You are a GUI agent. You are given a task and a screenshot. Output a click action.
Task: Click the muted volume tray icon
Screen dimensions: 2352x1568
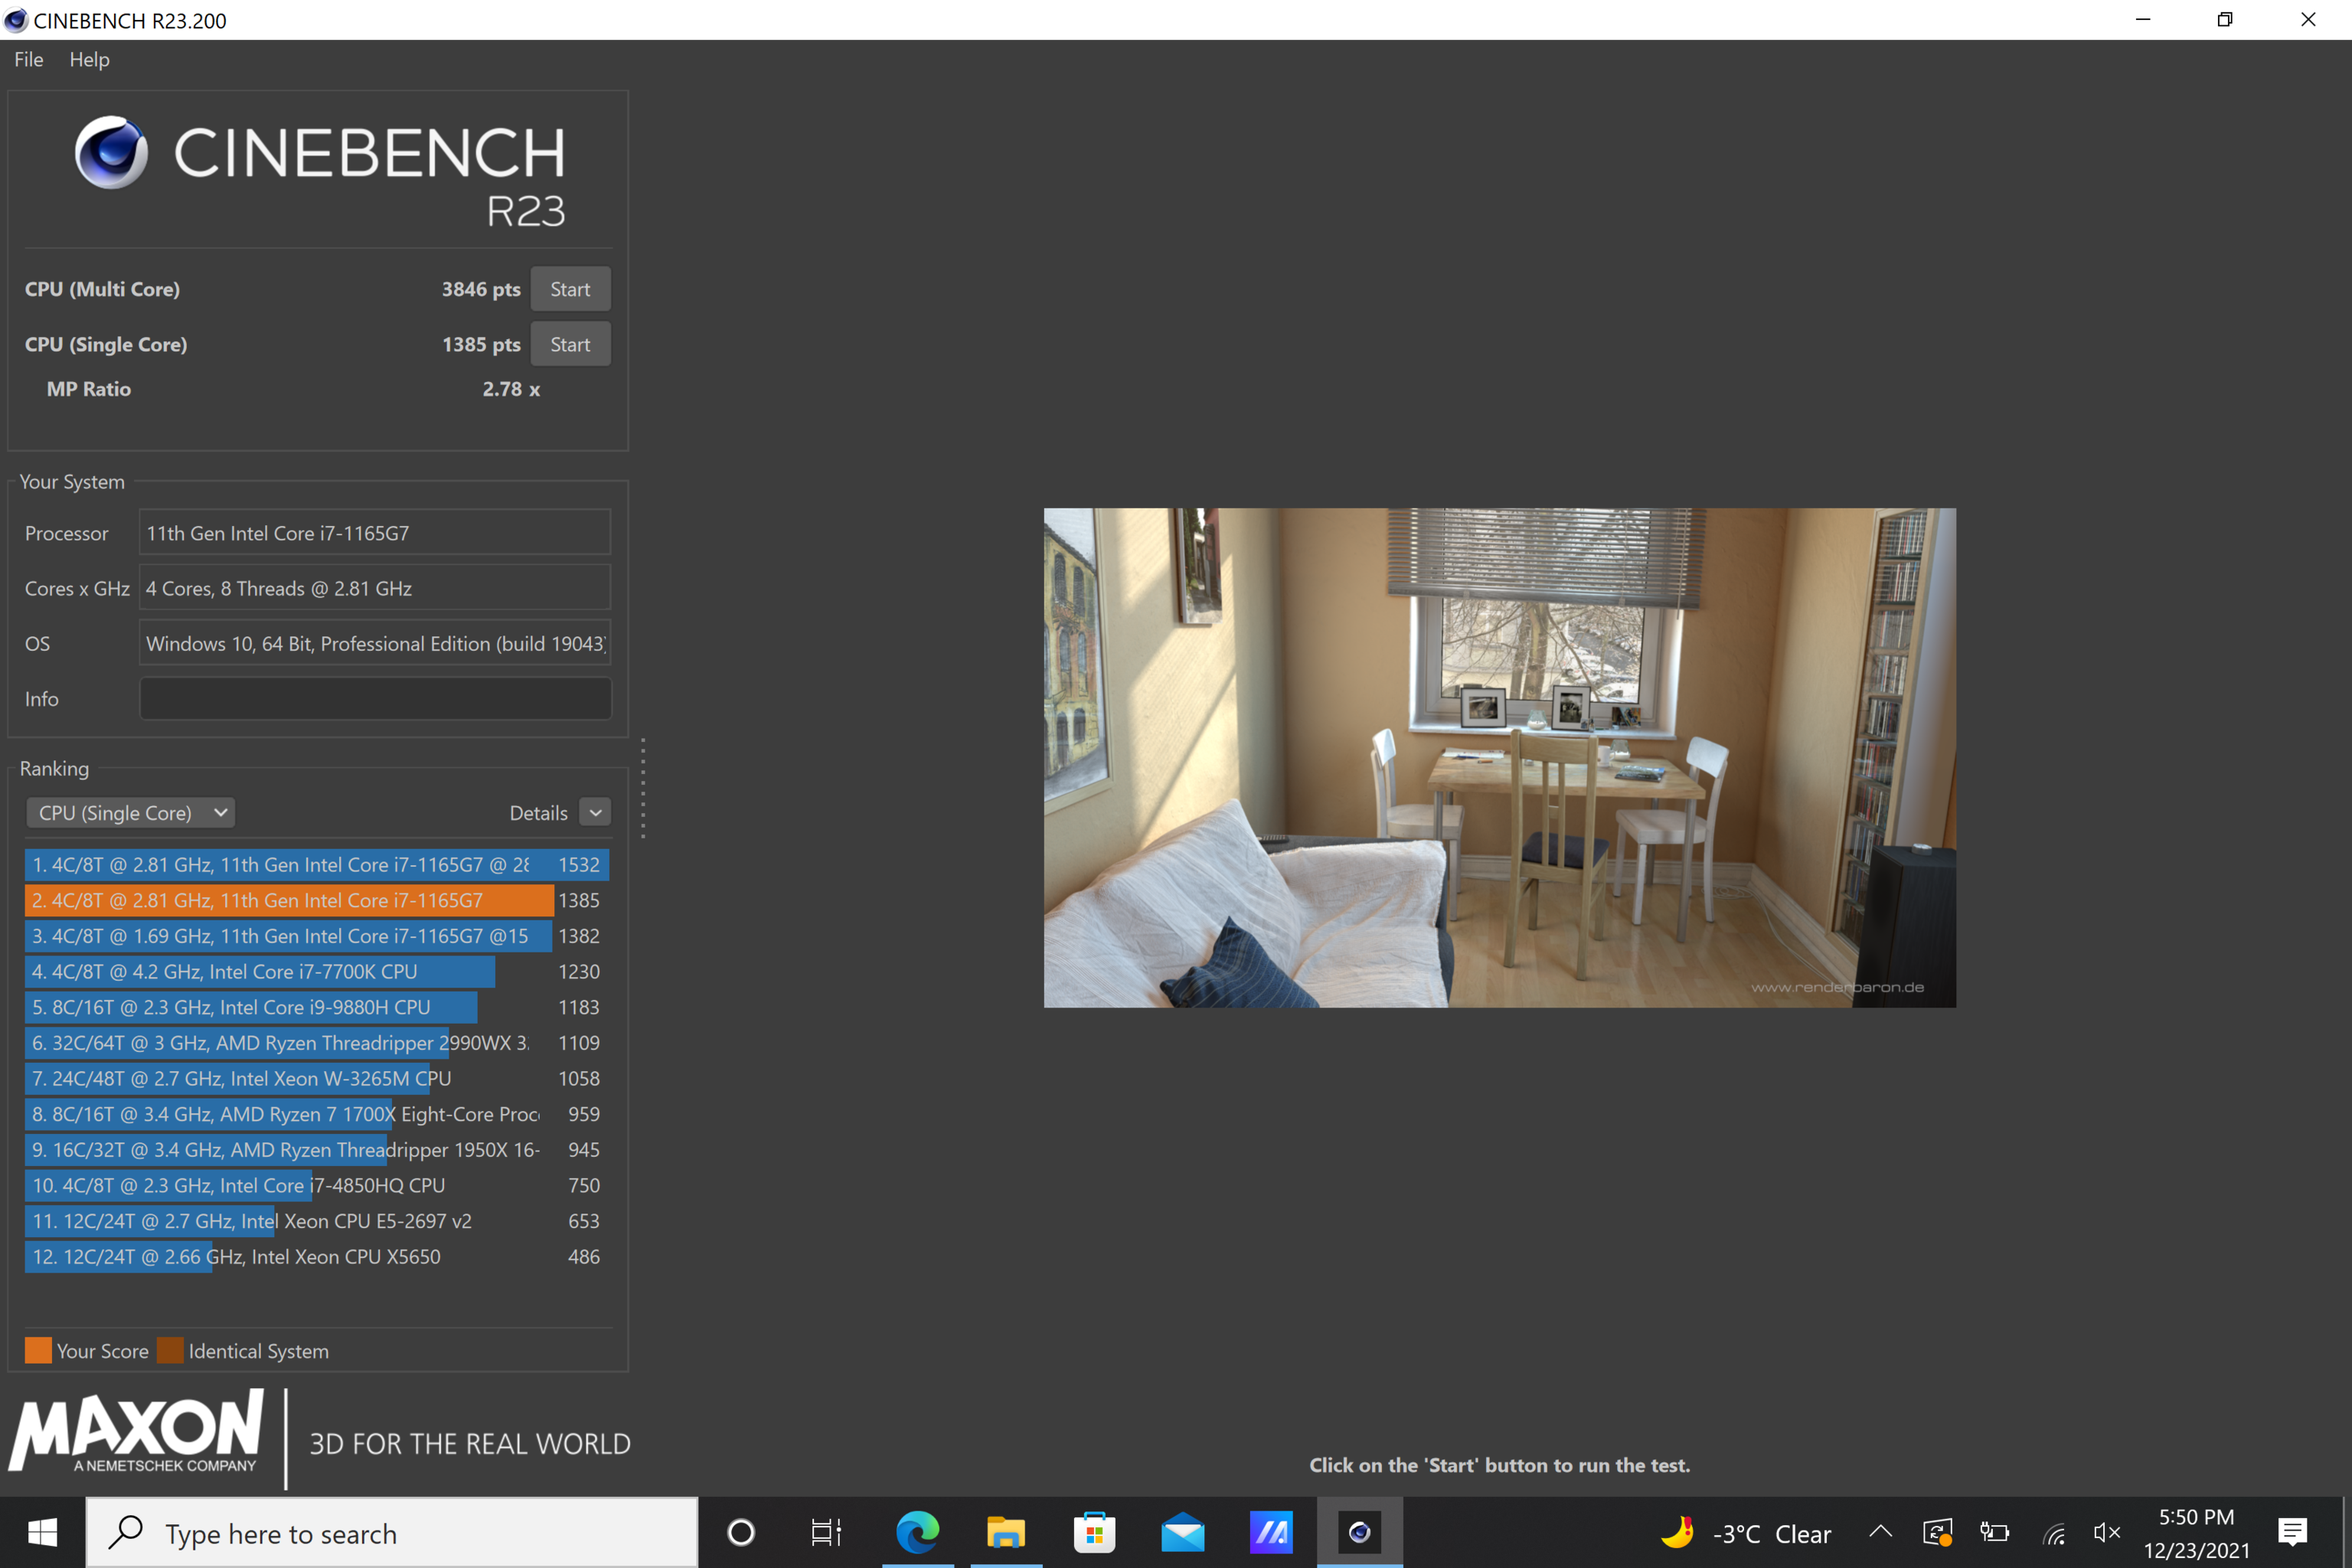point(2106,1532)
